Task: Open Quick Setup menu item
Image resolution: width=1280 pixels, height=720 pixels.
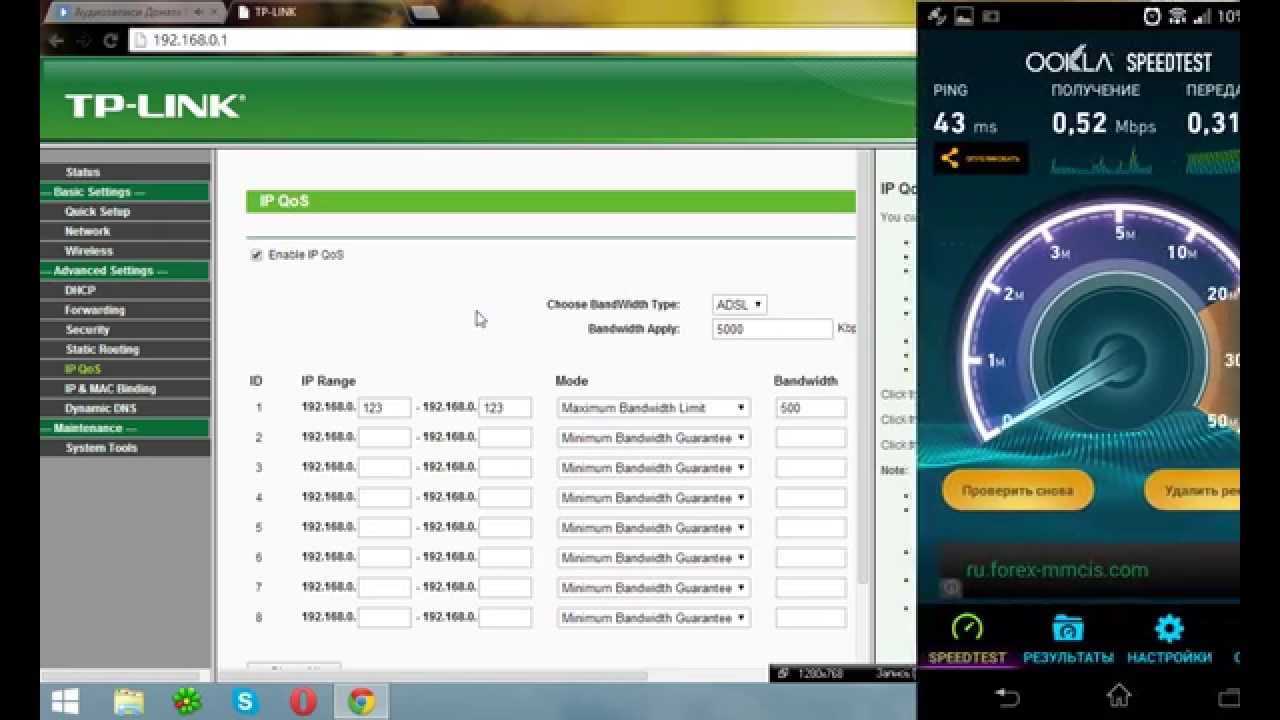Action: click(x=97, y=212)
